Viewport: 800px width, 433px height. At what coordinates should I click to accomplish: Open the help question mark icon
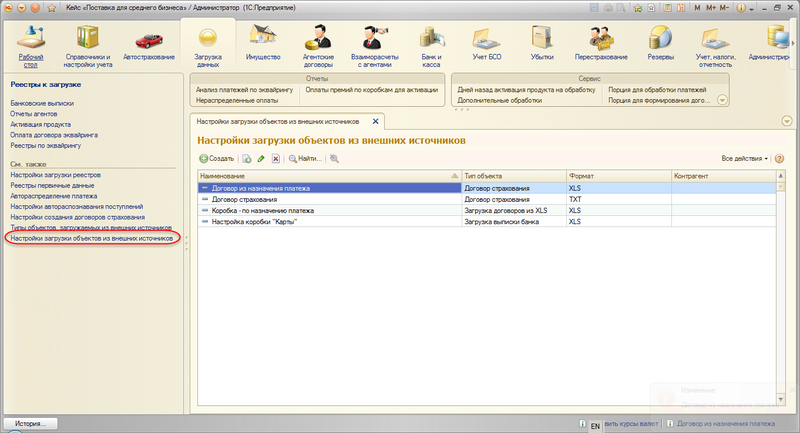pyautogui.click(x=778, y=158)
